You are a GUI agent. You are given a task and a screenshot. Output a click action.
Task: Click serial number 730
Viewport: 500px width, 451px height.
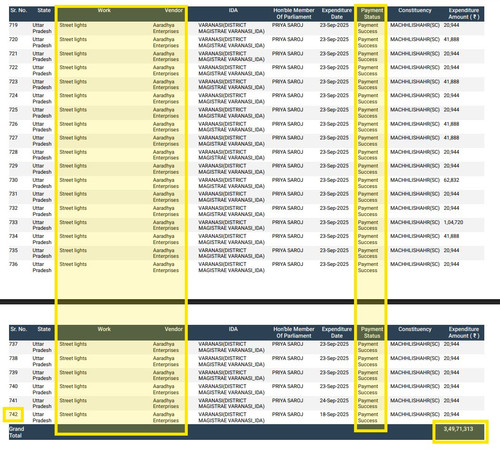14,180
